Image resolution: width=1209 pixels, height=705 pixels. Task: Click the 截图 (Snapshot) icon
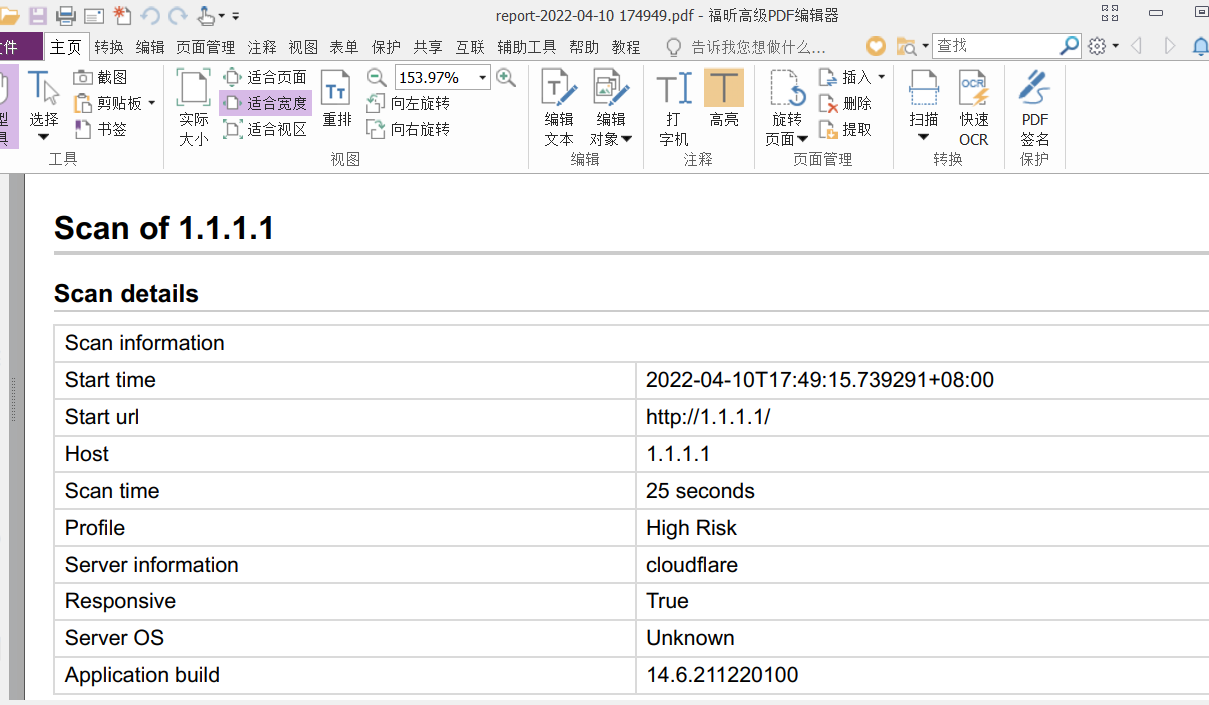point(84,77)
